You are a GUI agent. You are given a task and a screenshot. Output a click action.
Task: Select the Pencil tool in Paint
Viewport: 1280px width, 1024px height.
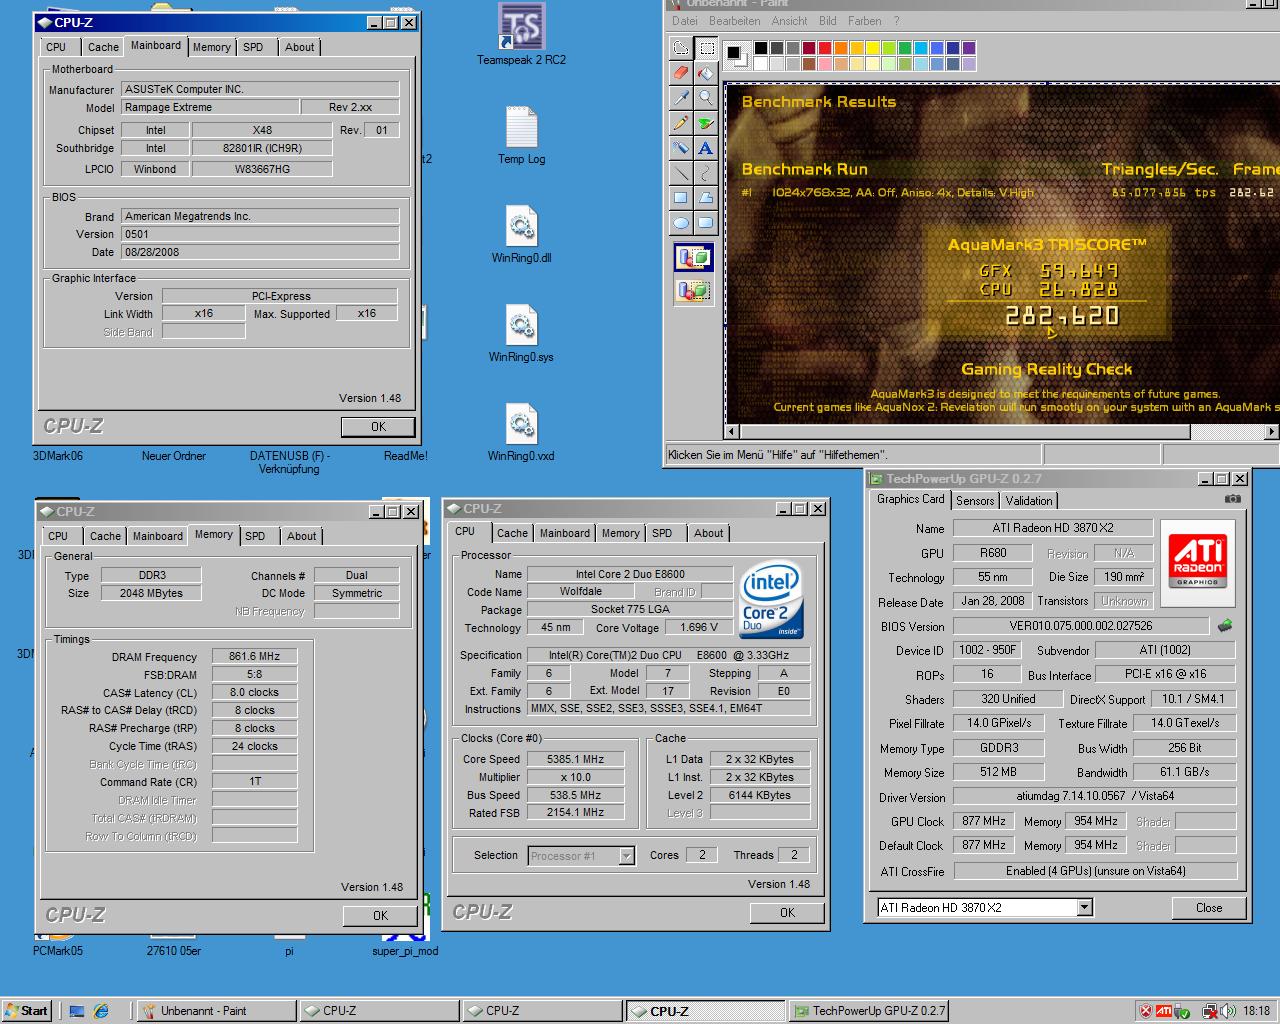[x=681, y=123]
